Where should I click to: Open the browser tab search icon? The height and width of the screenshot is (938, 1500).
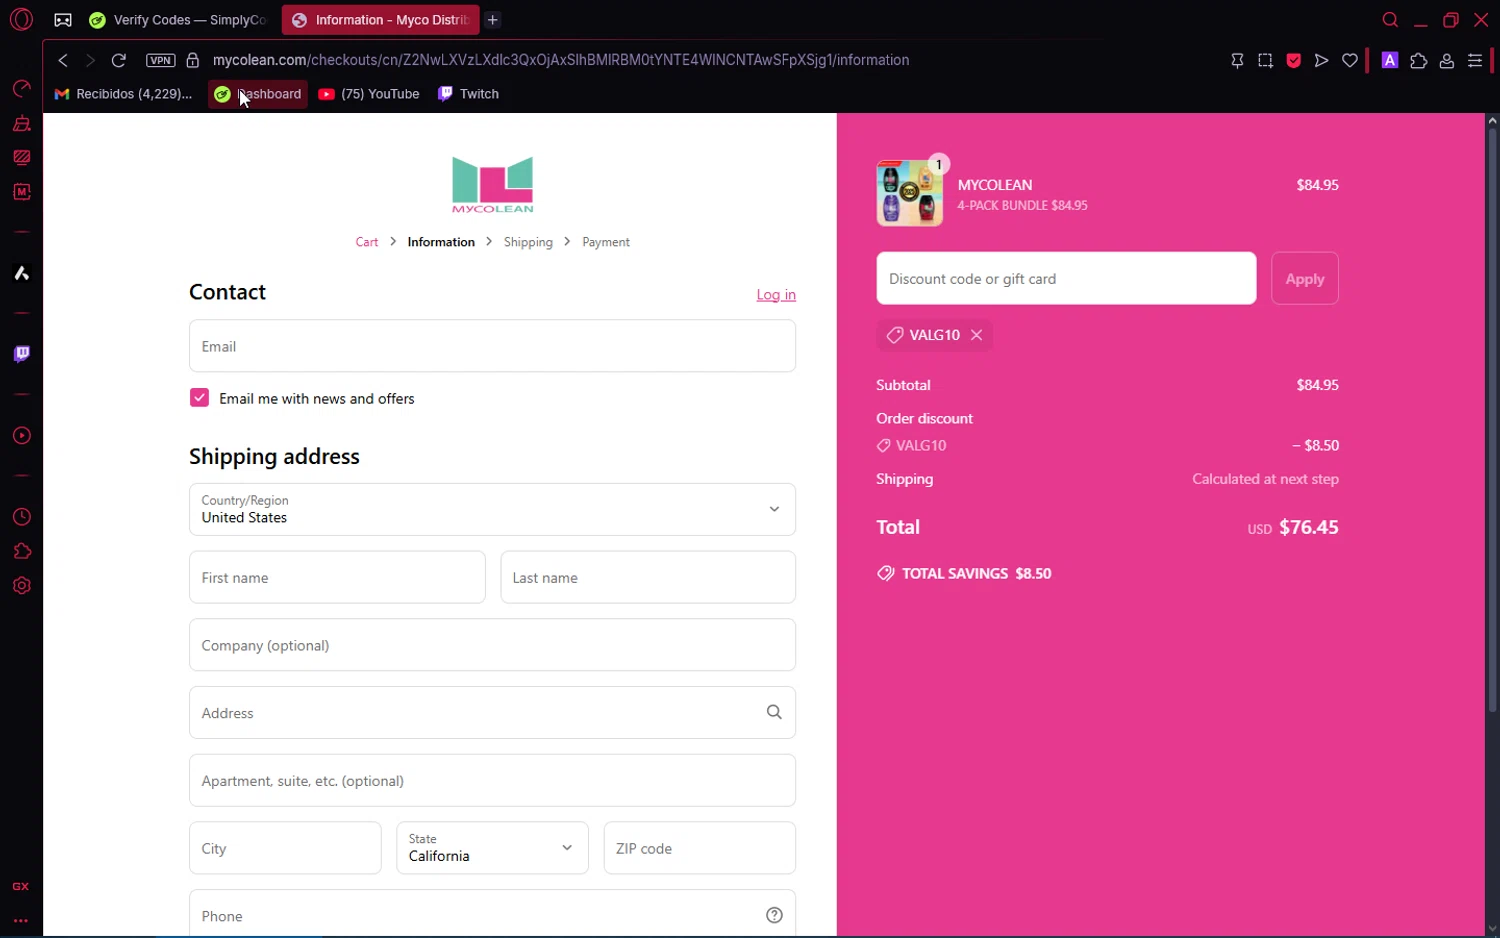[1390, 20]
